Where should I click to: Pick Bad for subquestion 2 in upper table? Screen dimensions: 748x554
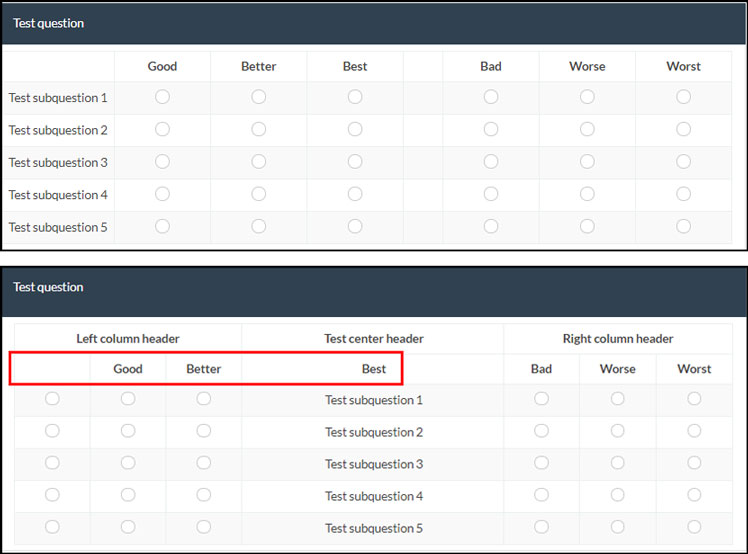pyautogui.click(x=491, y=129)
